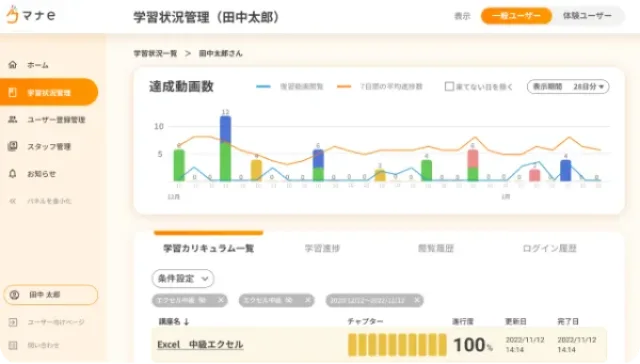Collapse the sidebar panel with double-chevron icon
Image resolution: width=640 pixels, height=364 pixels.
[x=13, y=201]
